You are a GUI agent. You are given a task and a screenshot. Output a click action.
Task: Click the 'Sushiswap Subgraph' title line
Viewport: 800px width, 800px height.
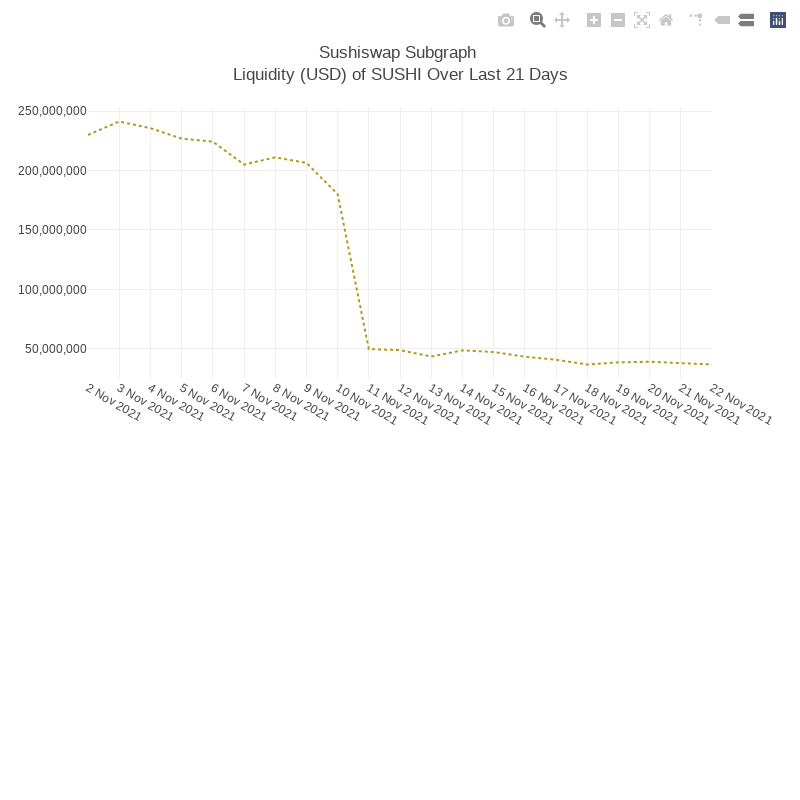click(397, 53)
